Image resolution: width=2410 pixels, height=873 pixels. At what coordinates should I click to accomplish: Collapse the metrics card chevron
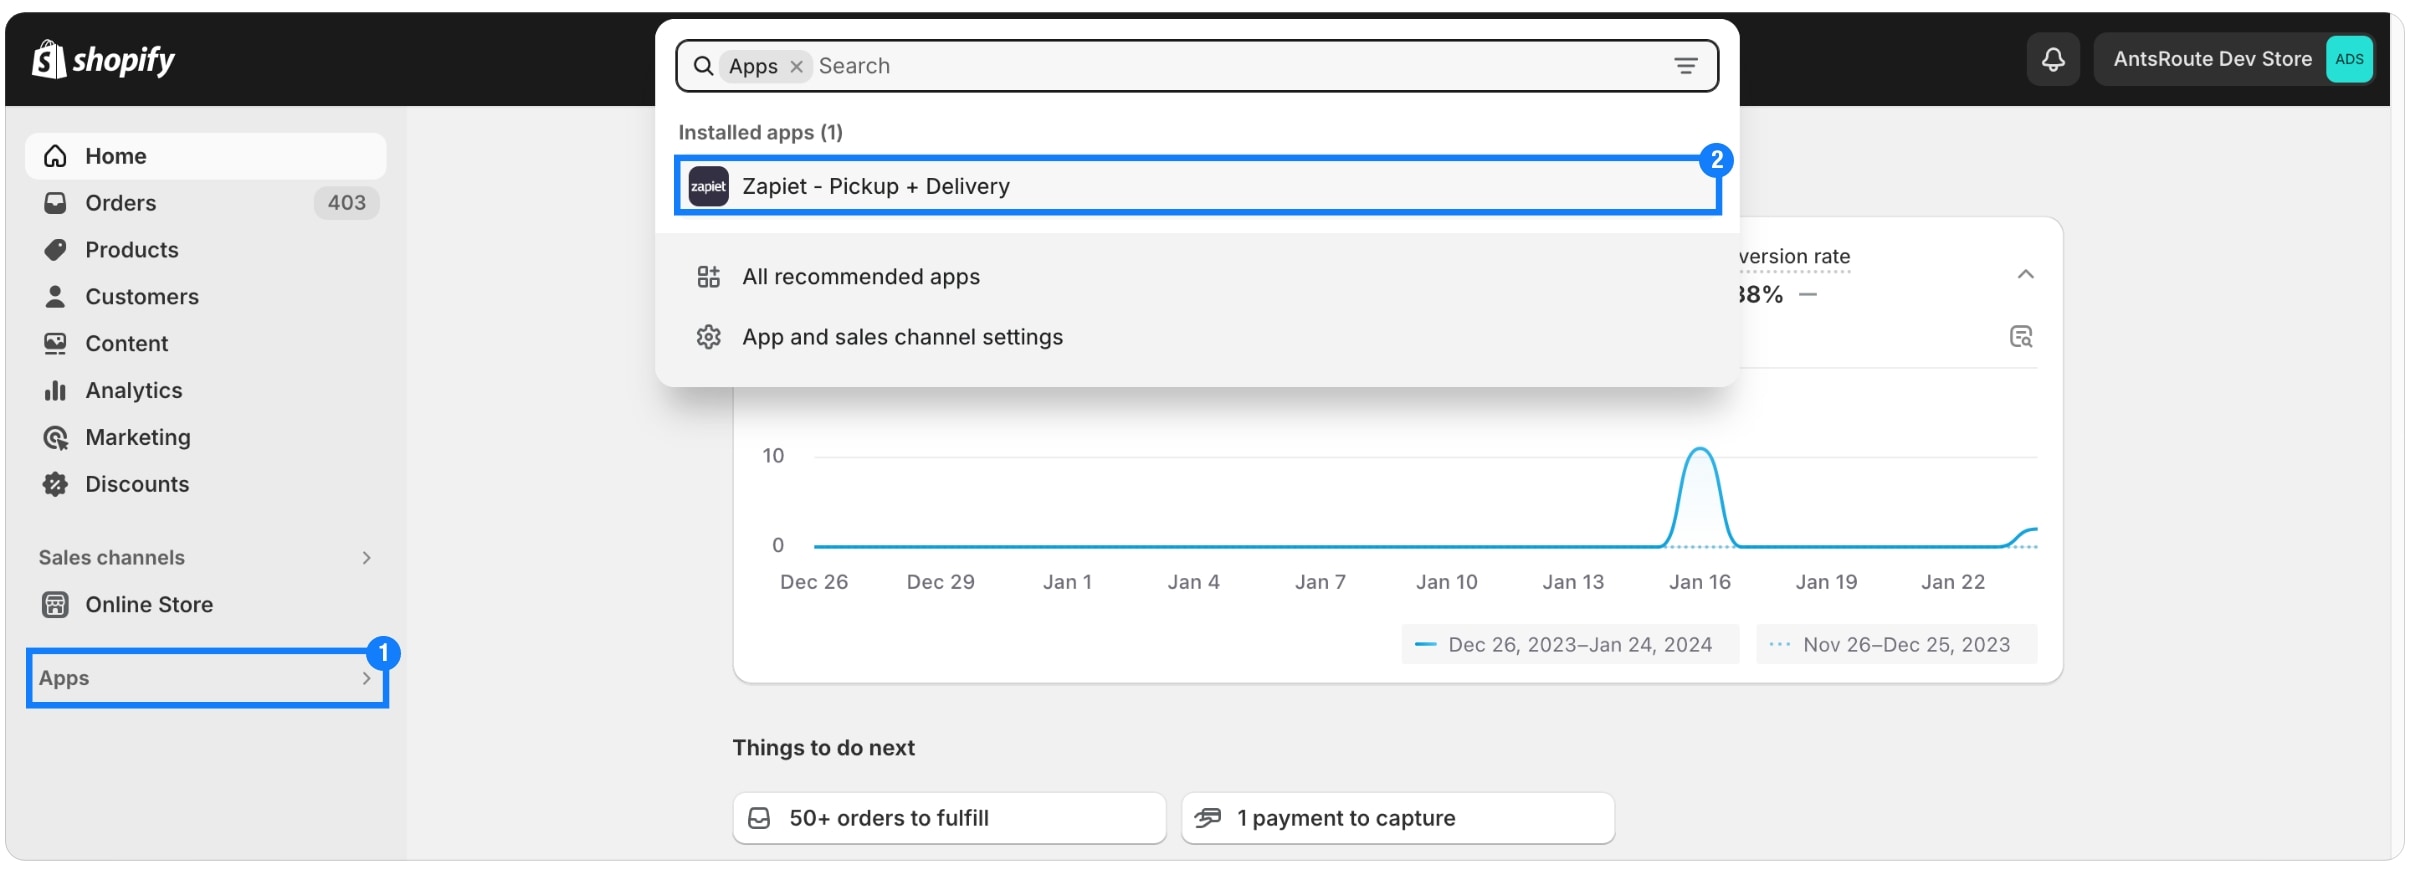point(2025,274)
